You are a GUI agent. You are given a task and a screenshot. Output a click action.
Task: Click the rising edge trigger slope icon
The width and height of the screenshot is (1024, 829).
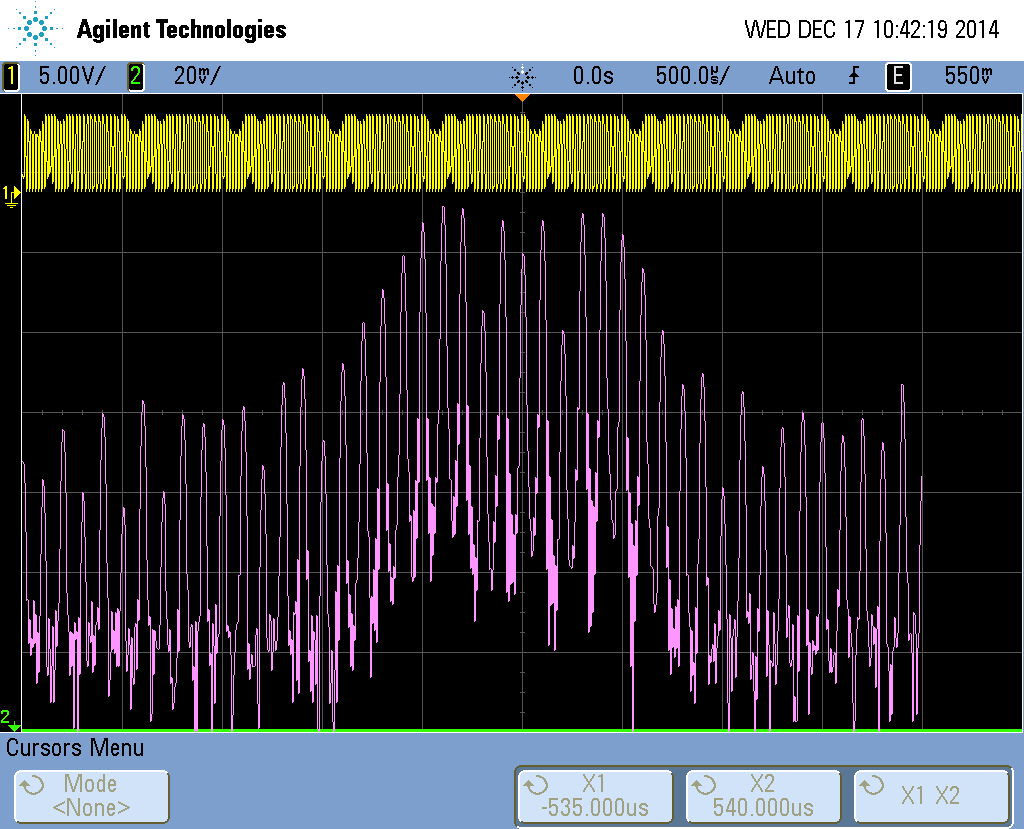[x=853, y=76]
